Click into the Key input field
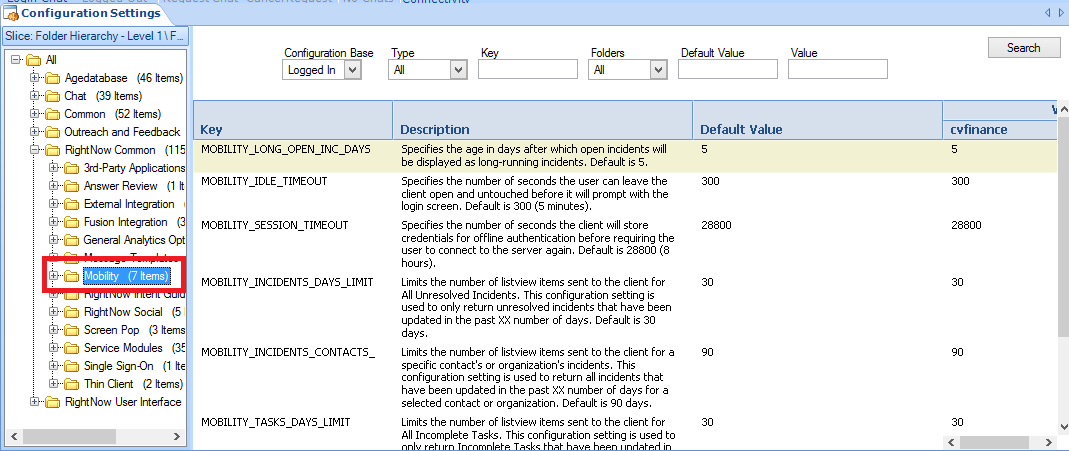This screenshot has height=451, width=1069. [x=527, y=70]
